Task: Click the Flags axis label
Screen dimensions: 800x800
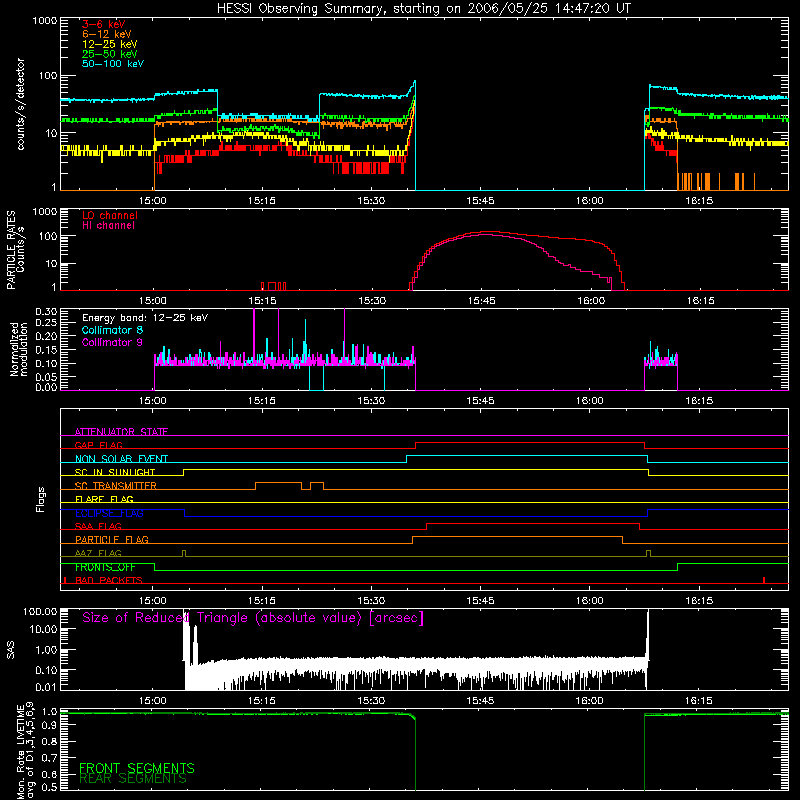Action: [x=41, y=499]
